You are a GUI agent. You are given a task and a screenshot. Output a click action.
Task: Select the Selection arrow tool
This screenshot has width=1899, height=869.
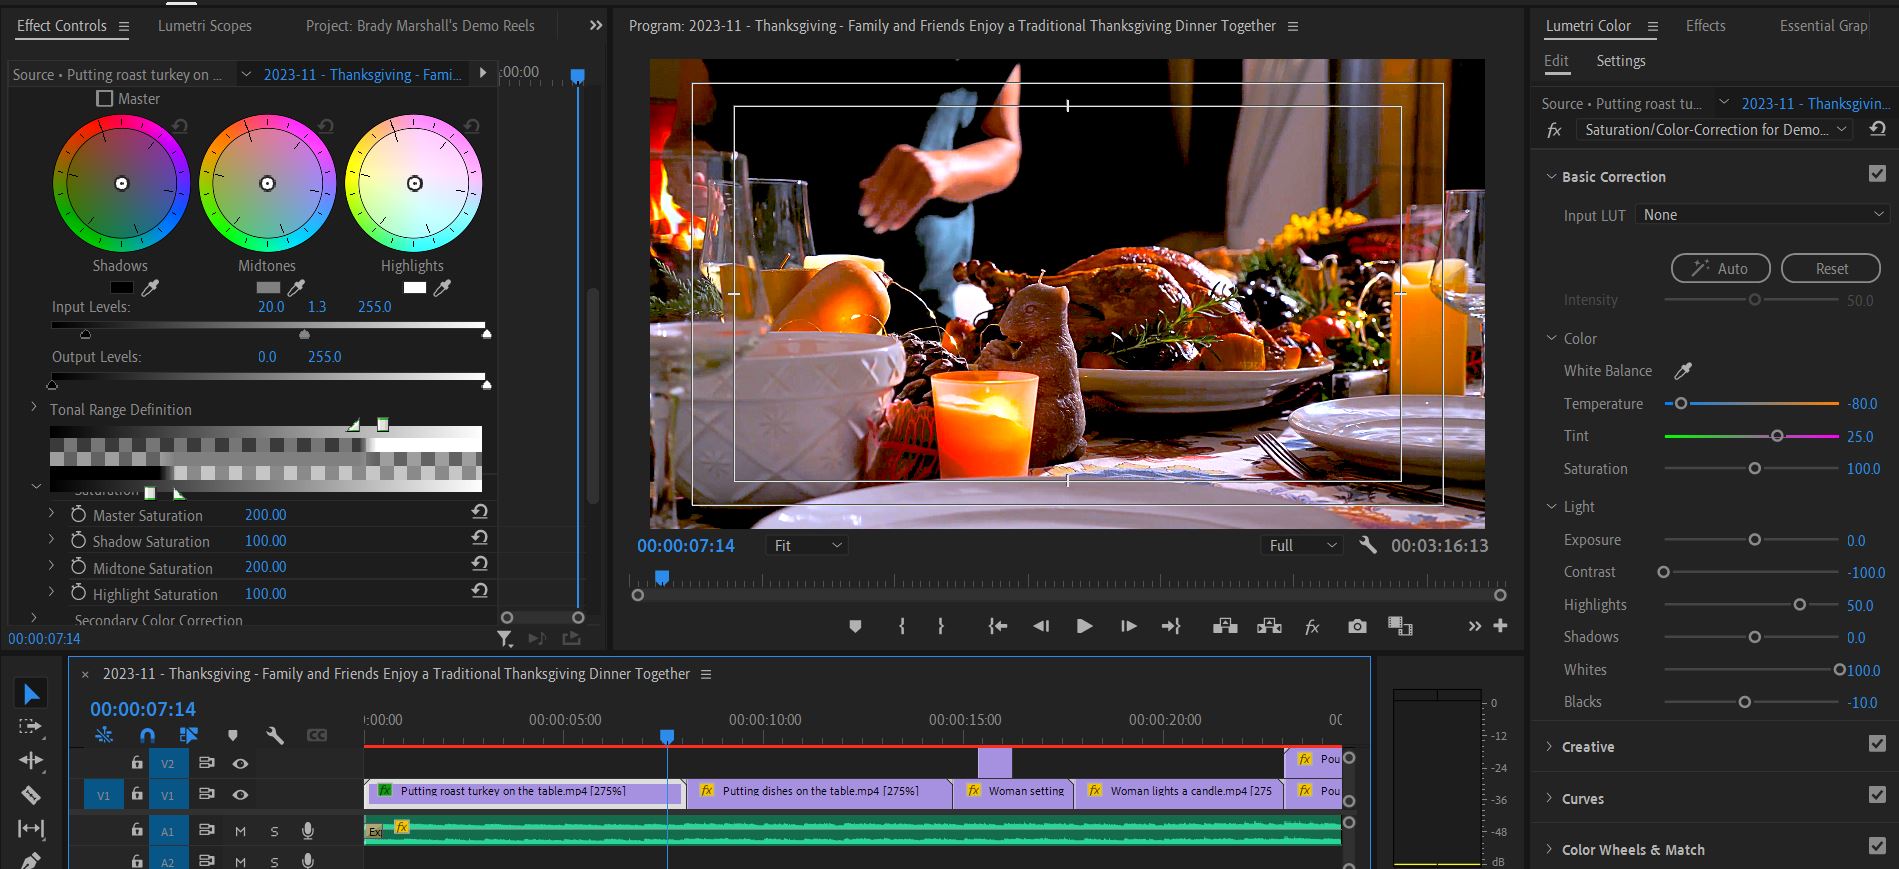pyautogui.click(x=31, y=693)
